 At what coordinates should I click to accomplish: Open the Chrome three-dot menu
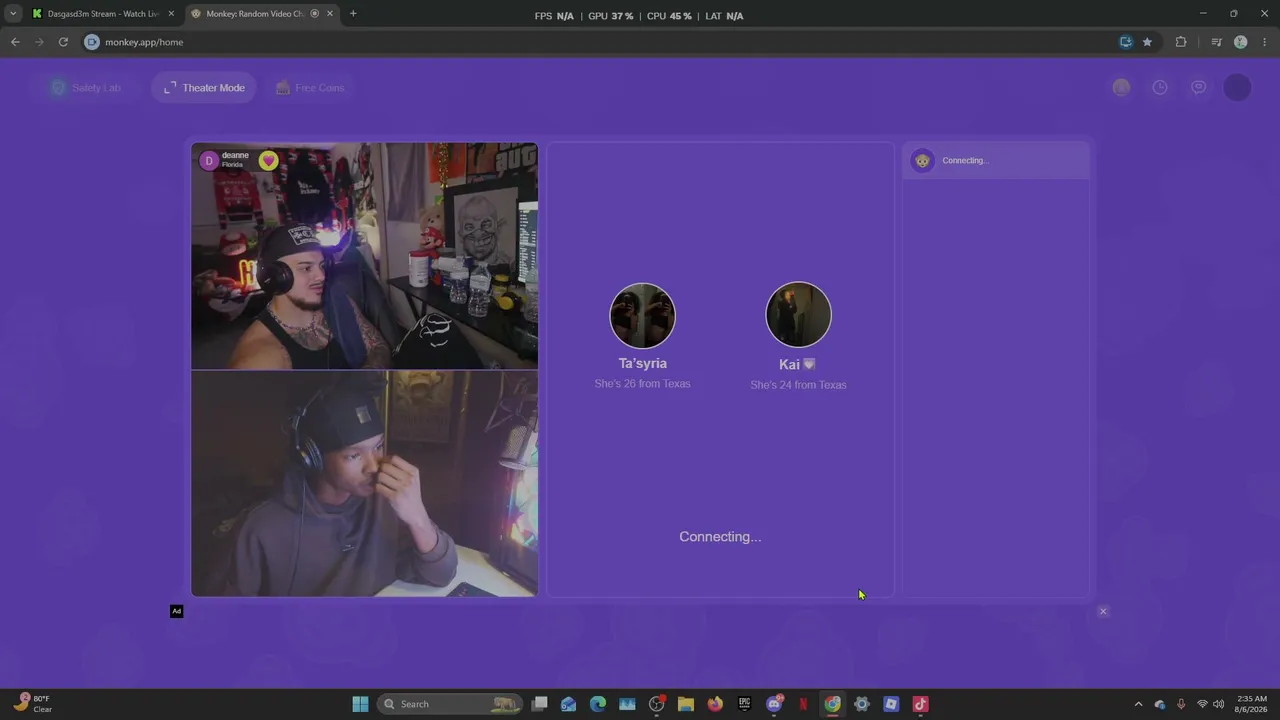point(1266,42)
